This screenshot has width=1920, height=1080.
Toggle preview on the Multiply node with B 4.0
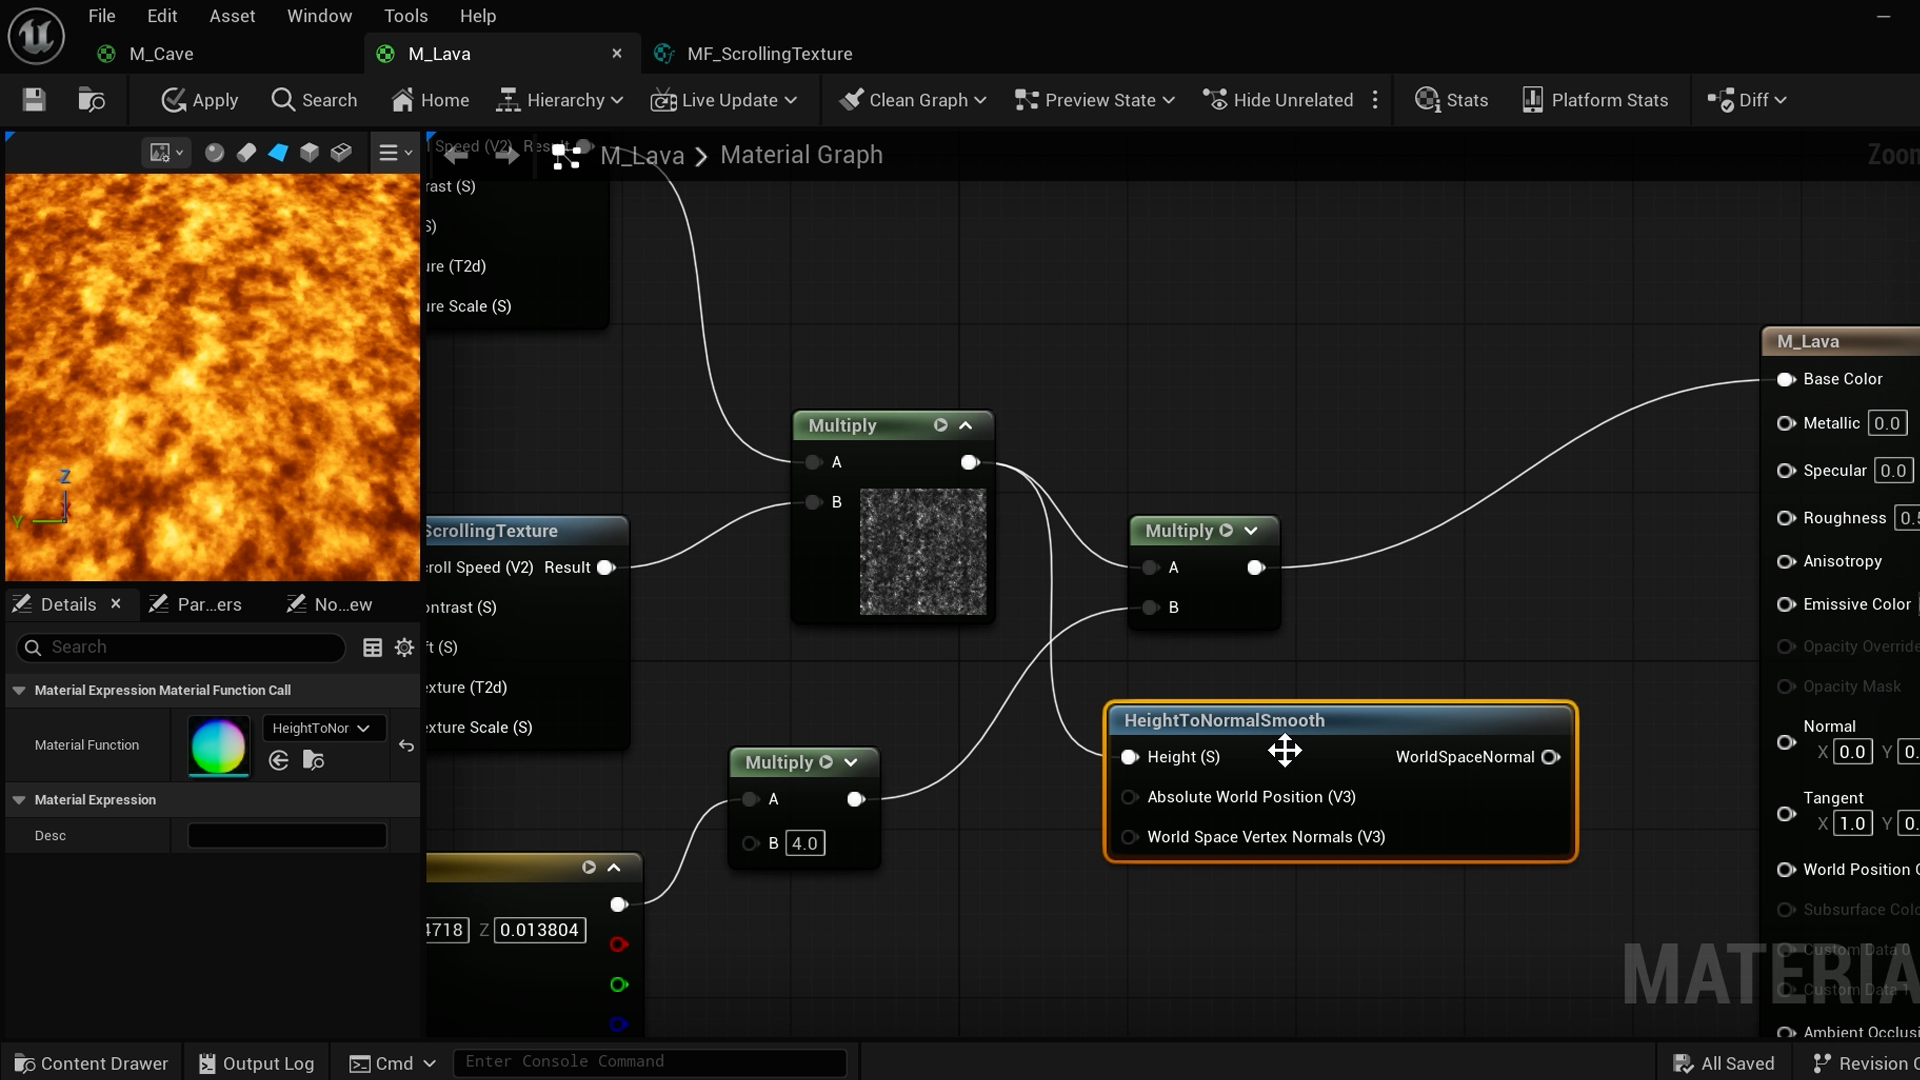click(x=826, y=762)
